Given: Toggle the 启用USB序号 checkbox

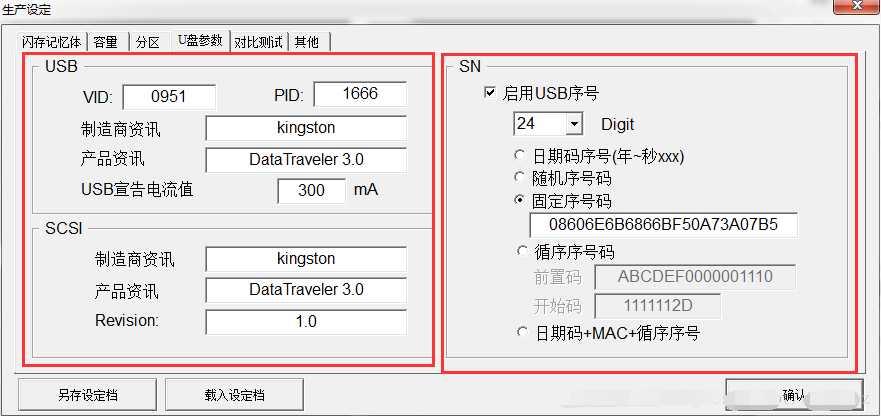Looking at the screenshot, I should pyautogui.click(x=489, y=93).
